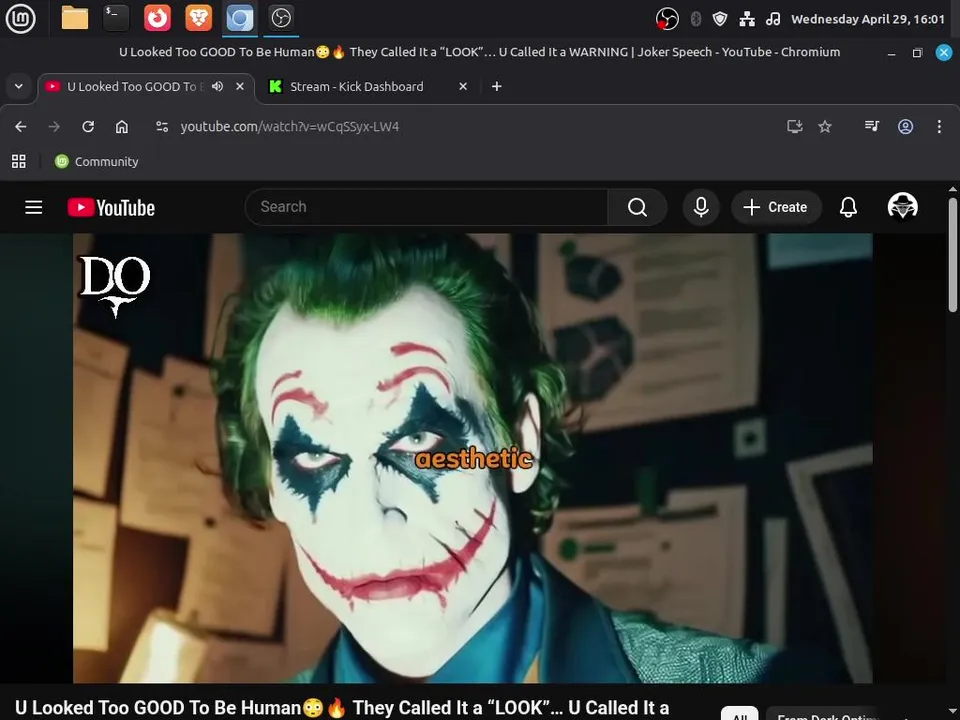Switch to Stream - Kick Dashboard tab
Screen dimensions: 960x720
pos(356,87)
